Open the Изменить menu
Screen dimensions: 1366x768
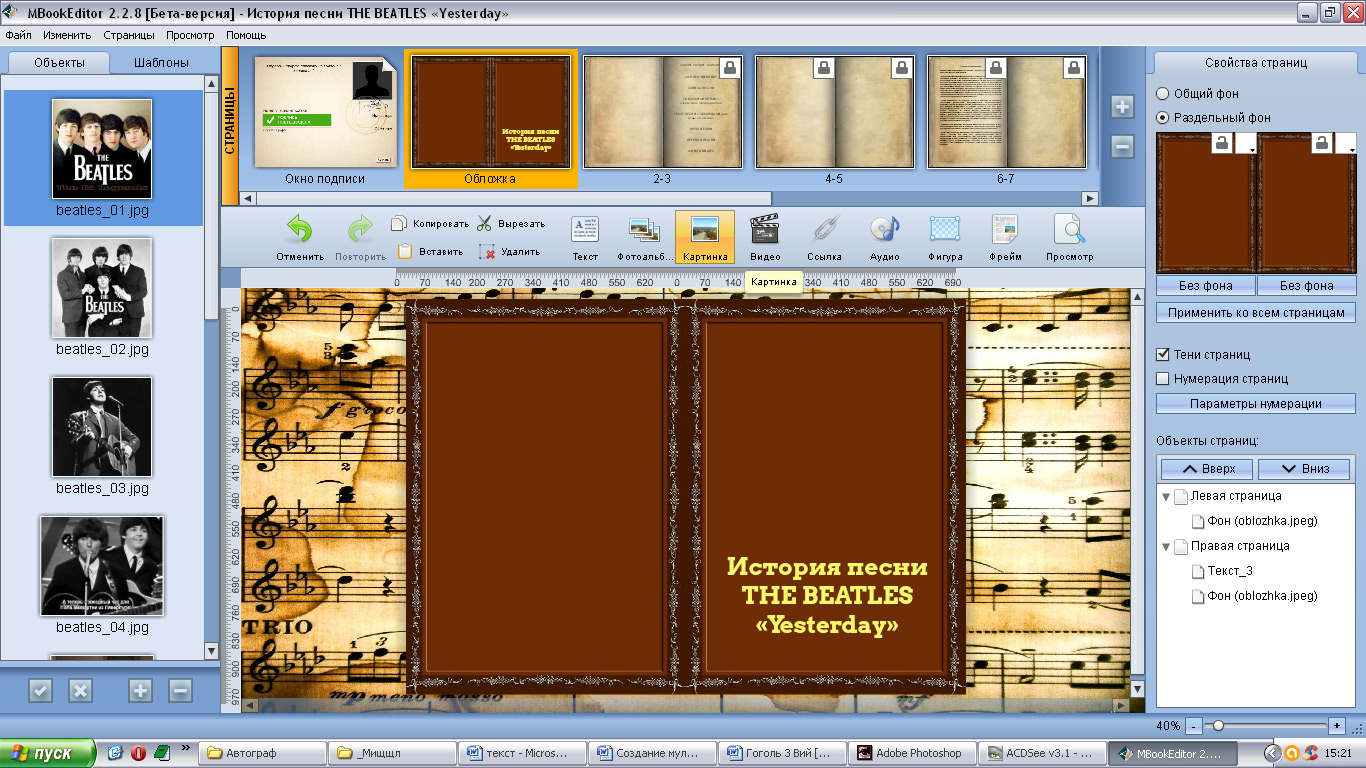[x=67, y=35]
